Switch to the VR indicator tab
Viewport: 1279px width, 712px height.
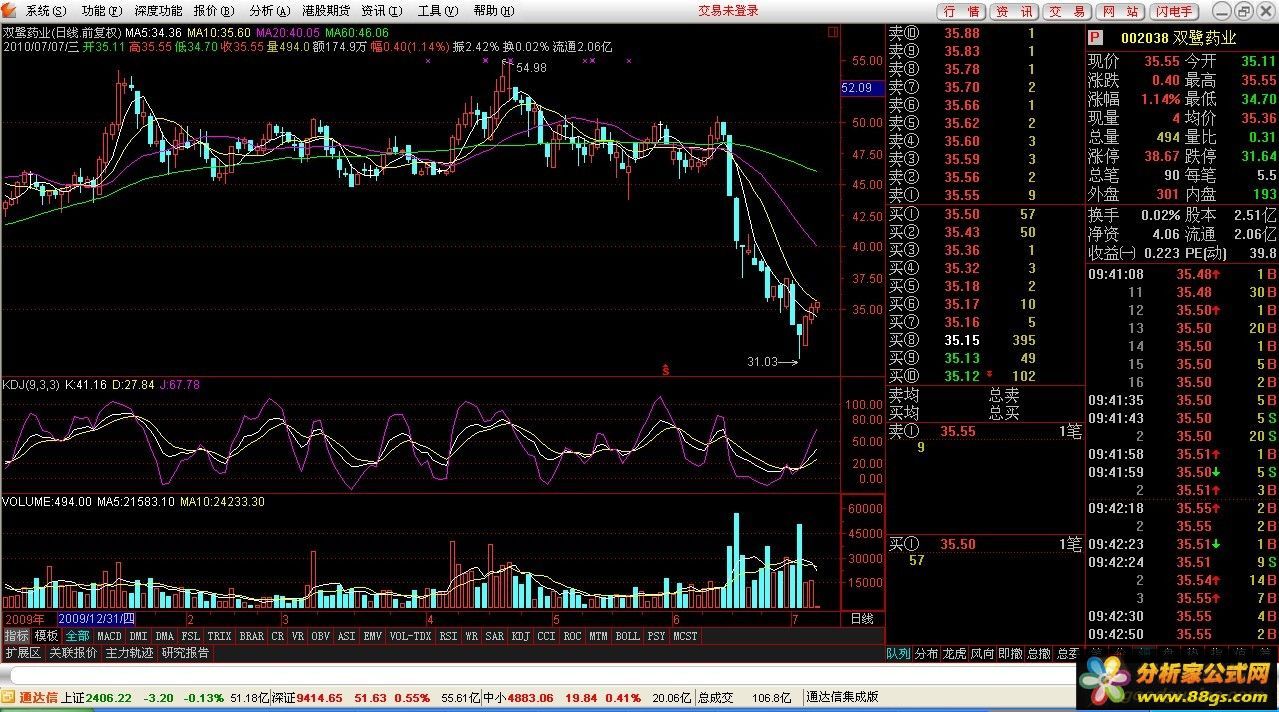pyautogui.click(x=298, y=636)
